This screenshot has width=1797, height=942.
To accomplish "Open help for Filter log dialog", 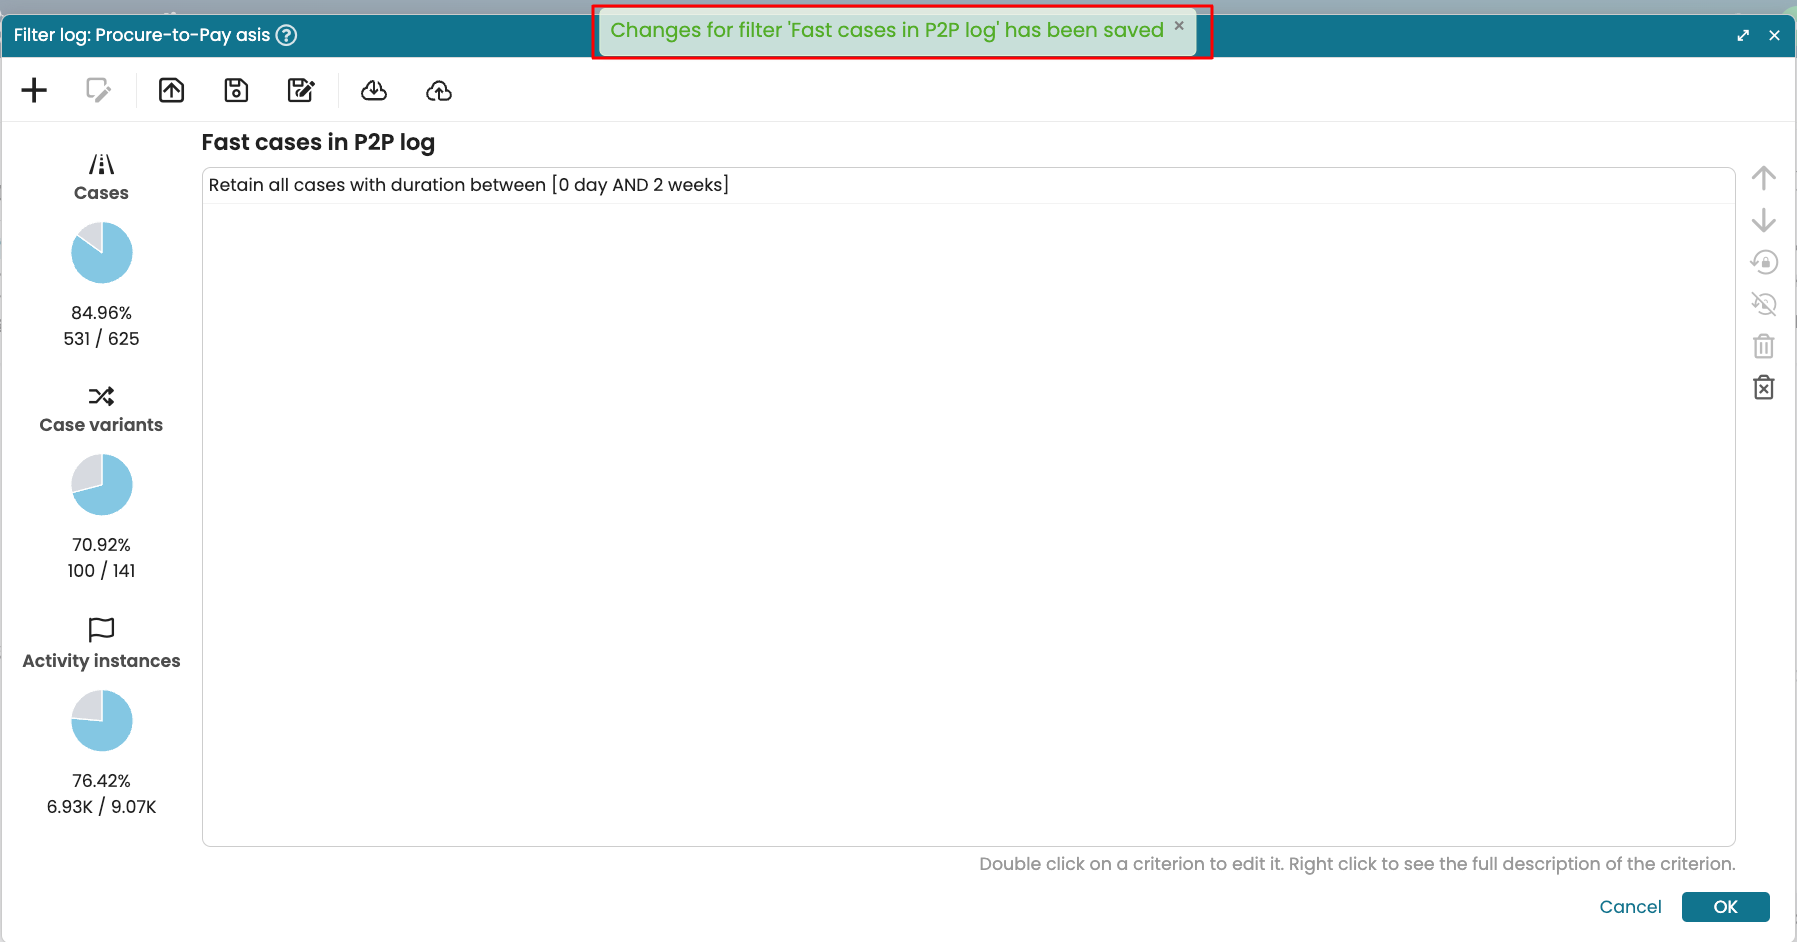I will tap(286, 36).
